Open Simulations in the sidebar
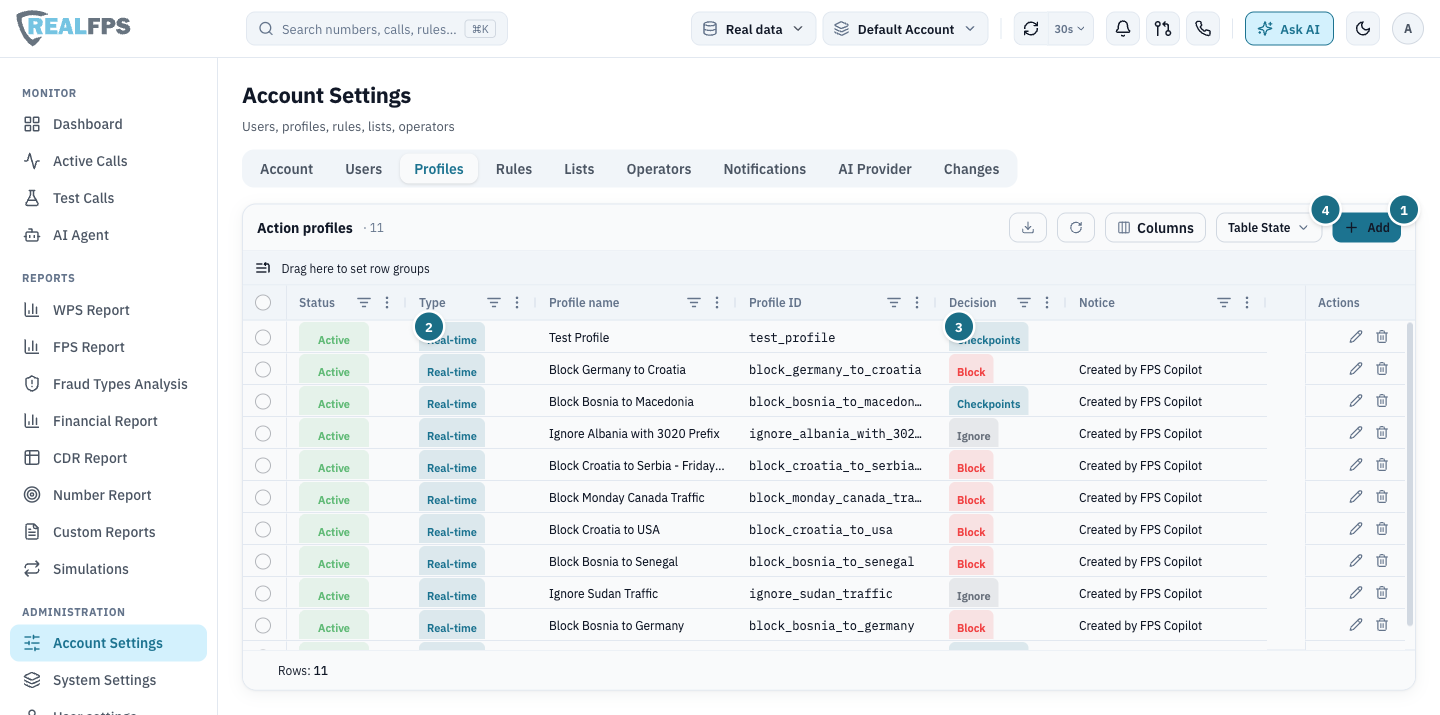The image size is (1440, 715). (108, 569)
